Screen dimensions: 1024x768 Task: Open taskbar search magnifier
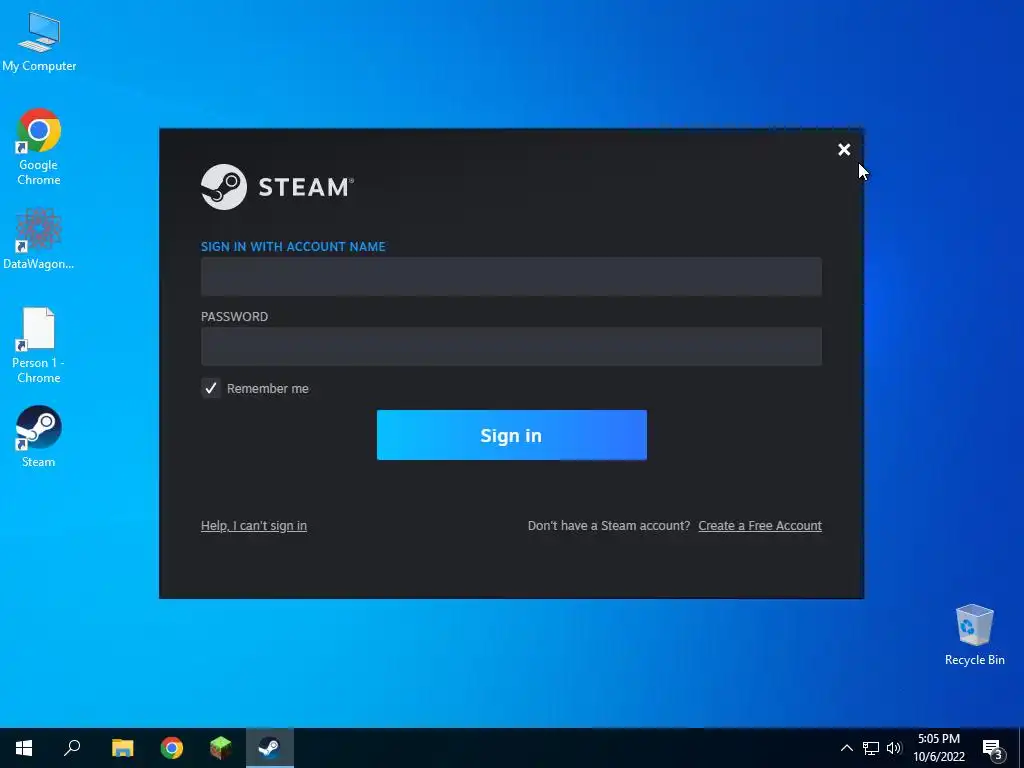click(72, 748)
